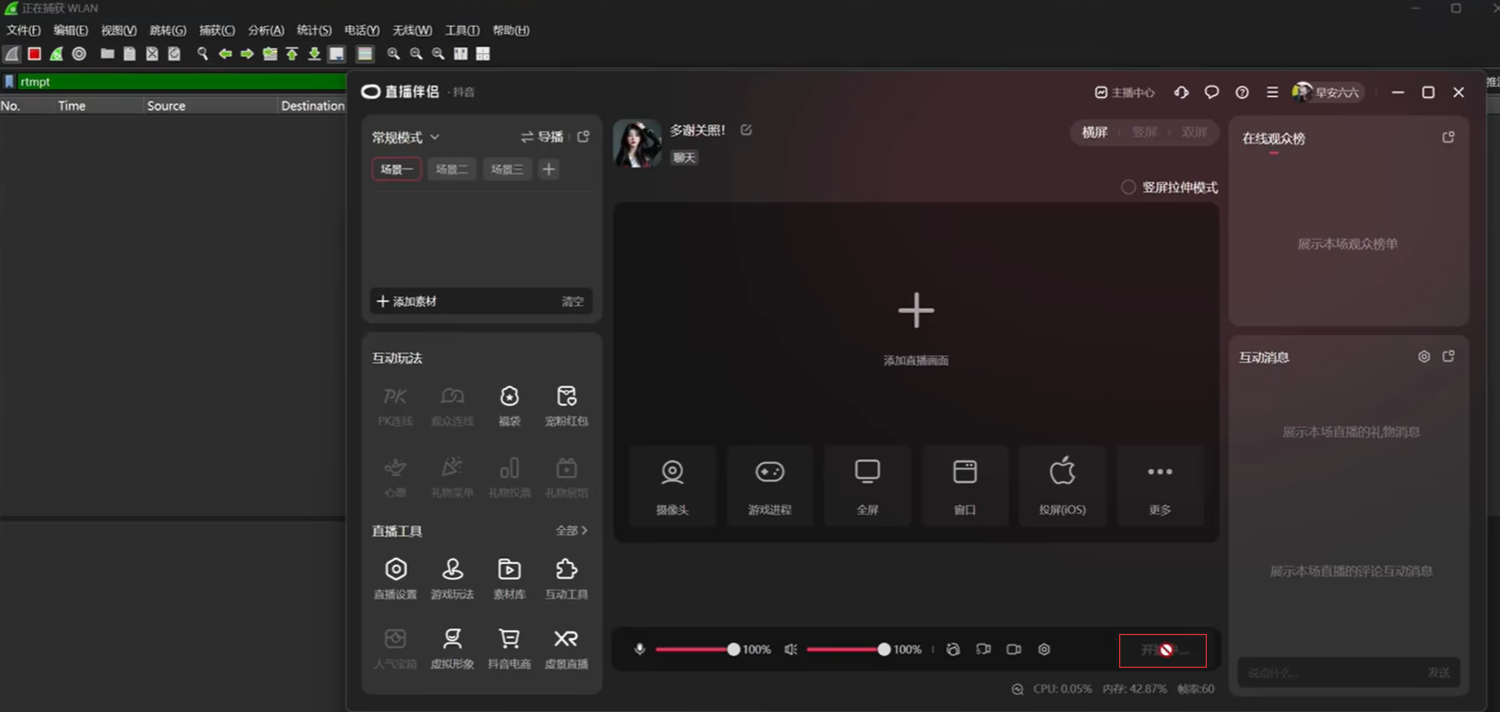Mute the microphone in the bottom bar
The image size is (1500, 712).
[x=640, y=650]
